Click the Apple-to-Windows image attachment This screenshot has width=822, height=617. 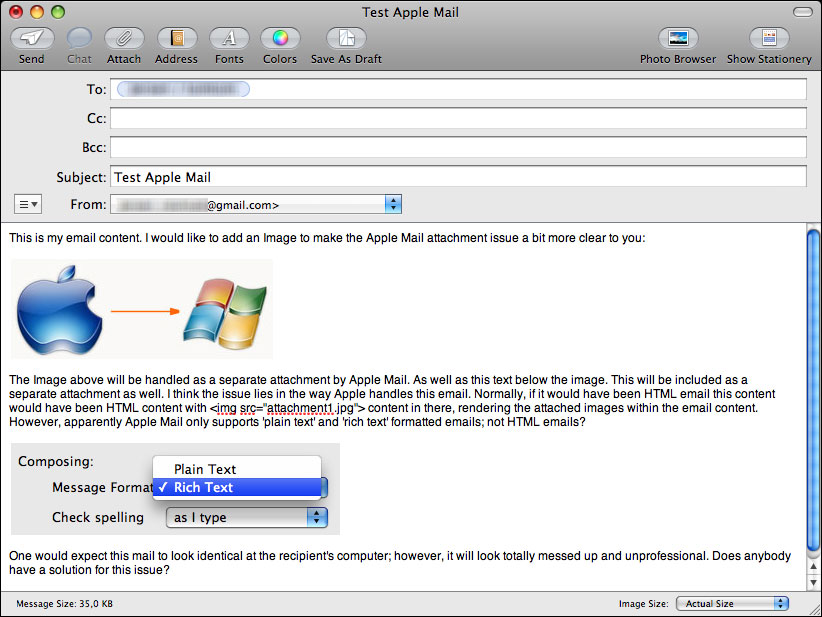click(140, 308)
